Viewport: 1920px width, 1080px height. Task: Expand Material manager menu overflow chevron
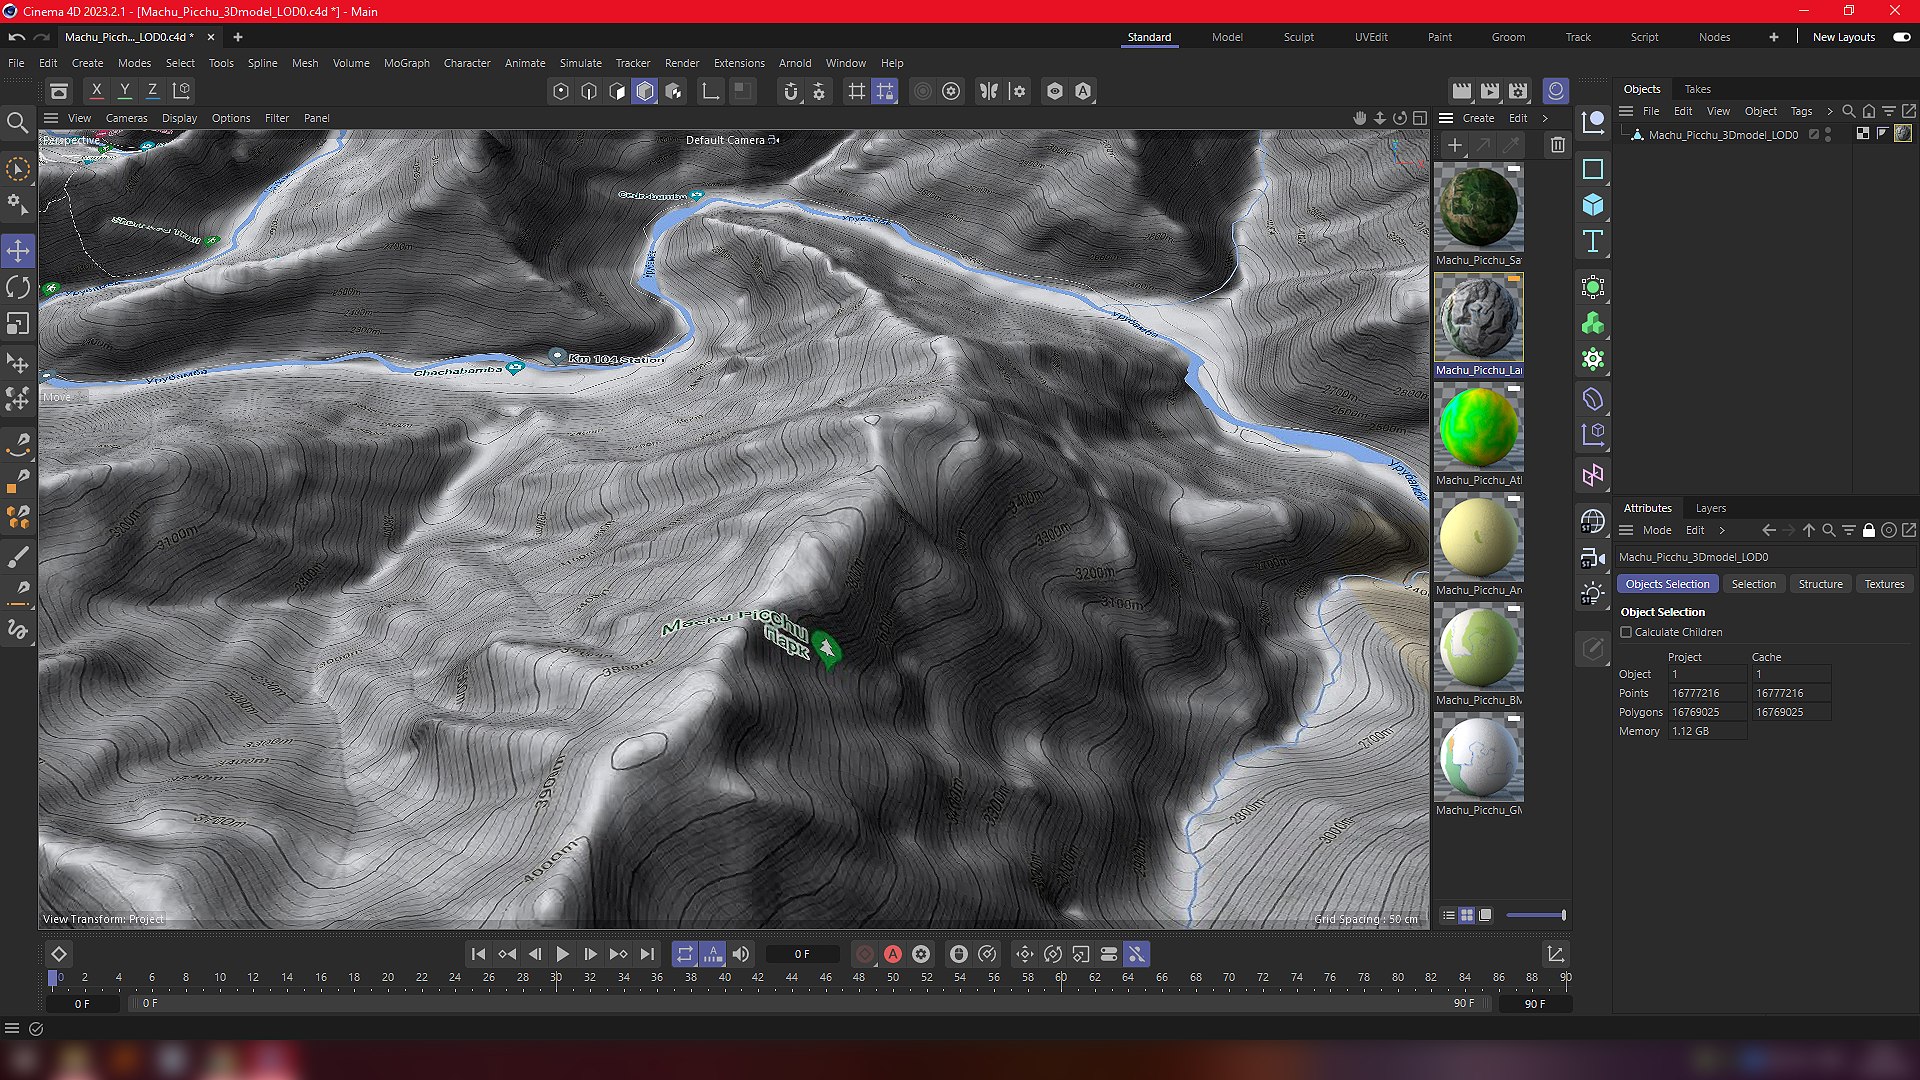(x=1545, y=118)
